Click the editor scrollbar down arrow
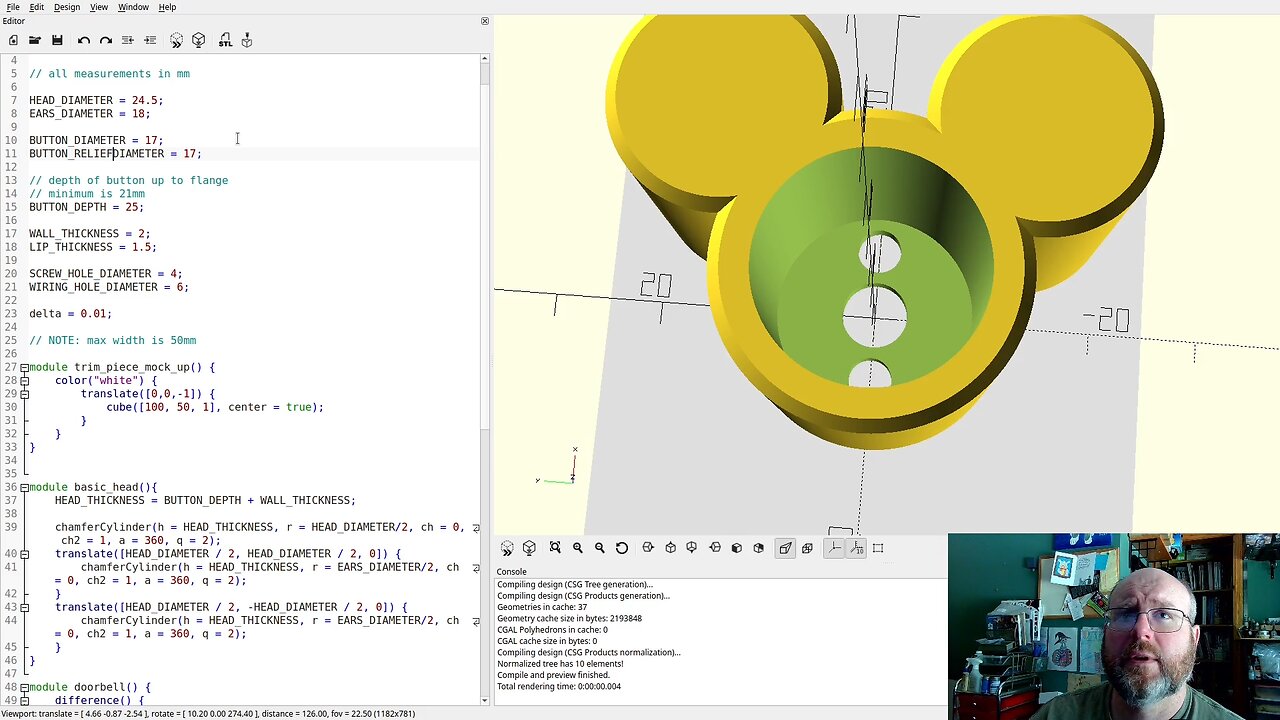 pos(485,700)
